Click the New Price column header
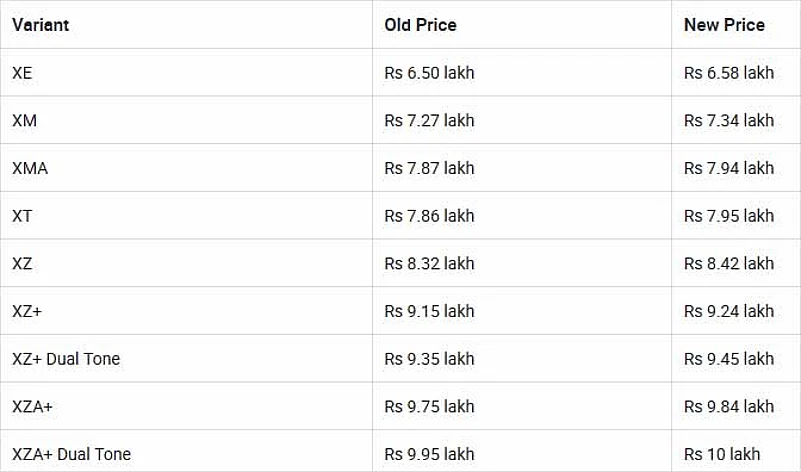 click(x=724, y=25)
